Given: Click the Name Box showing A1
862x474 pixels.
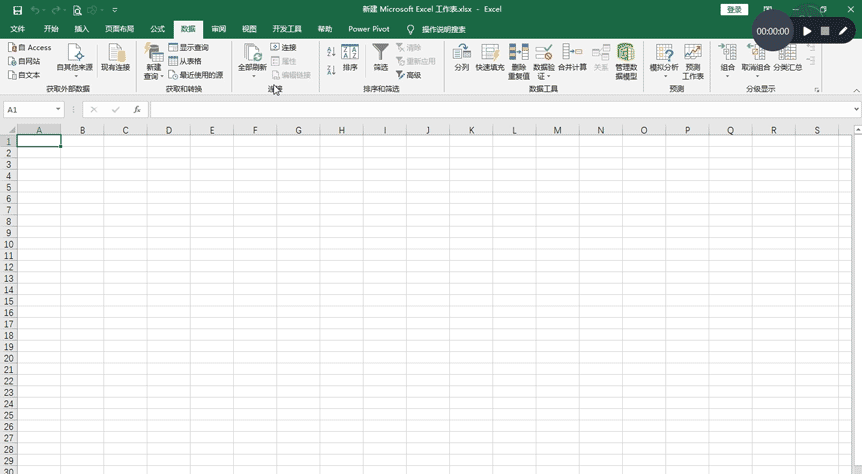Looking at the screenshot, I should coord(29,109).
